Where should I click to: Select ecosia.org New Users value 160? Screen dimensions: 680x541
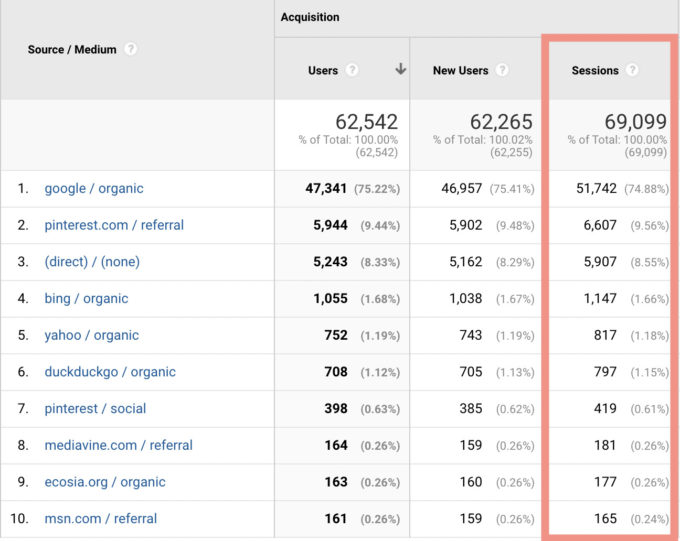click(471, 482)
